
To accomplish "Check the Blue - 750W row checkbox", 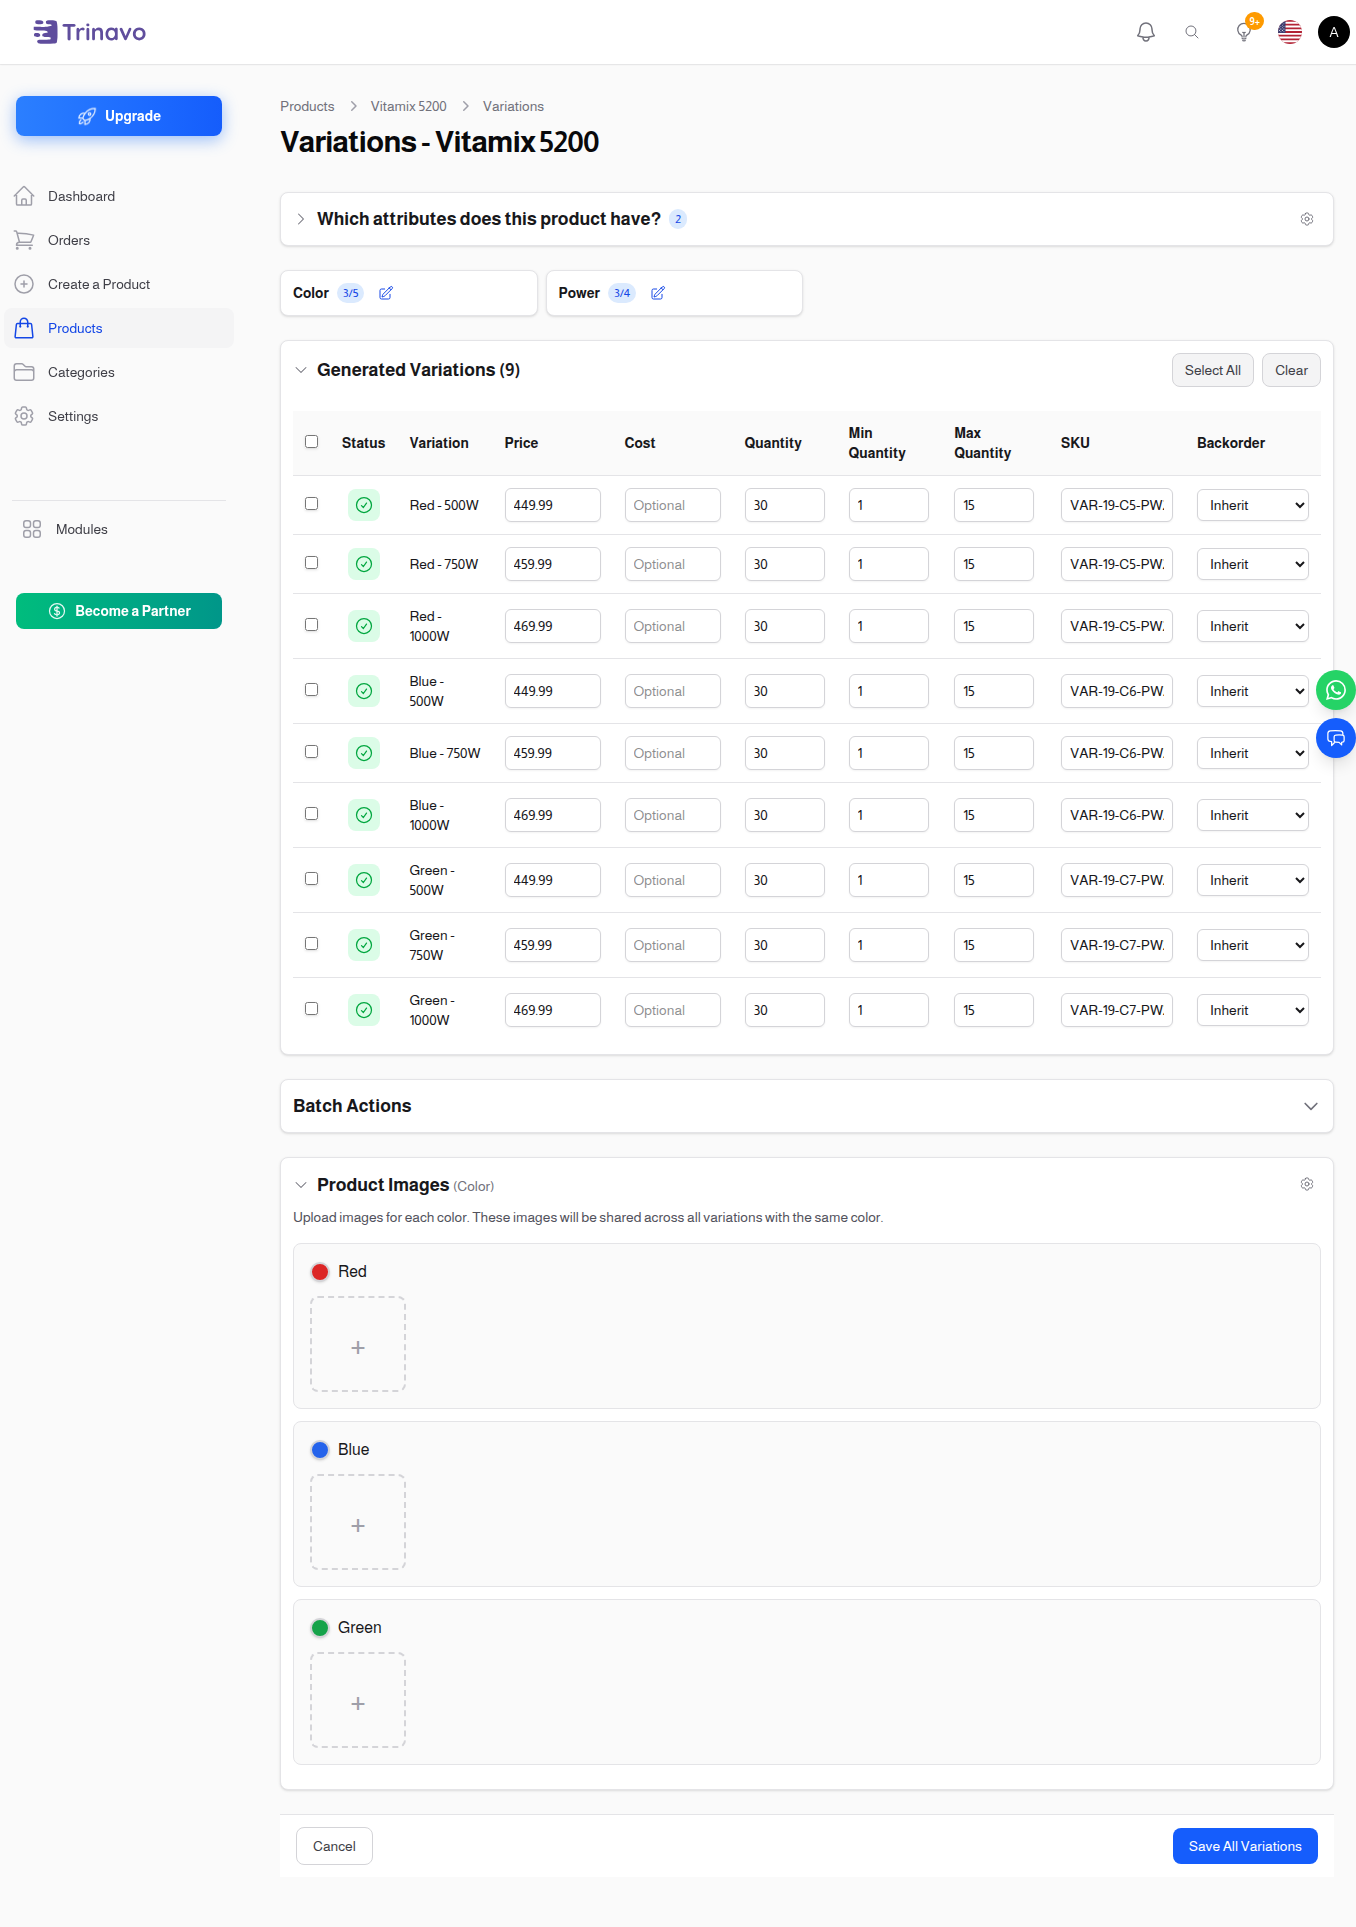I will (x=312, y=752).
